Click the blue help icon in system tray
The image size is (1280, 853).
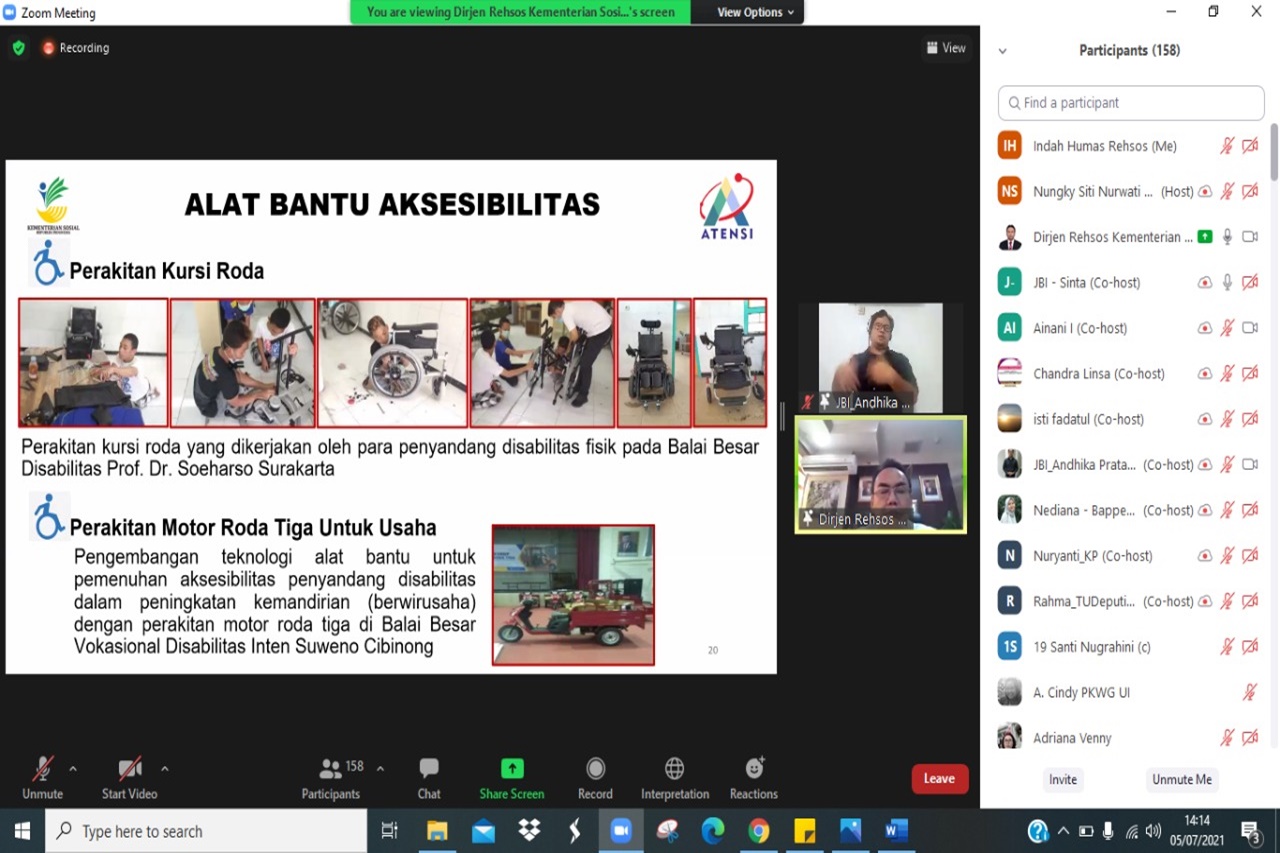pyautogui.click(x=1038, y=831)
